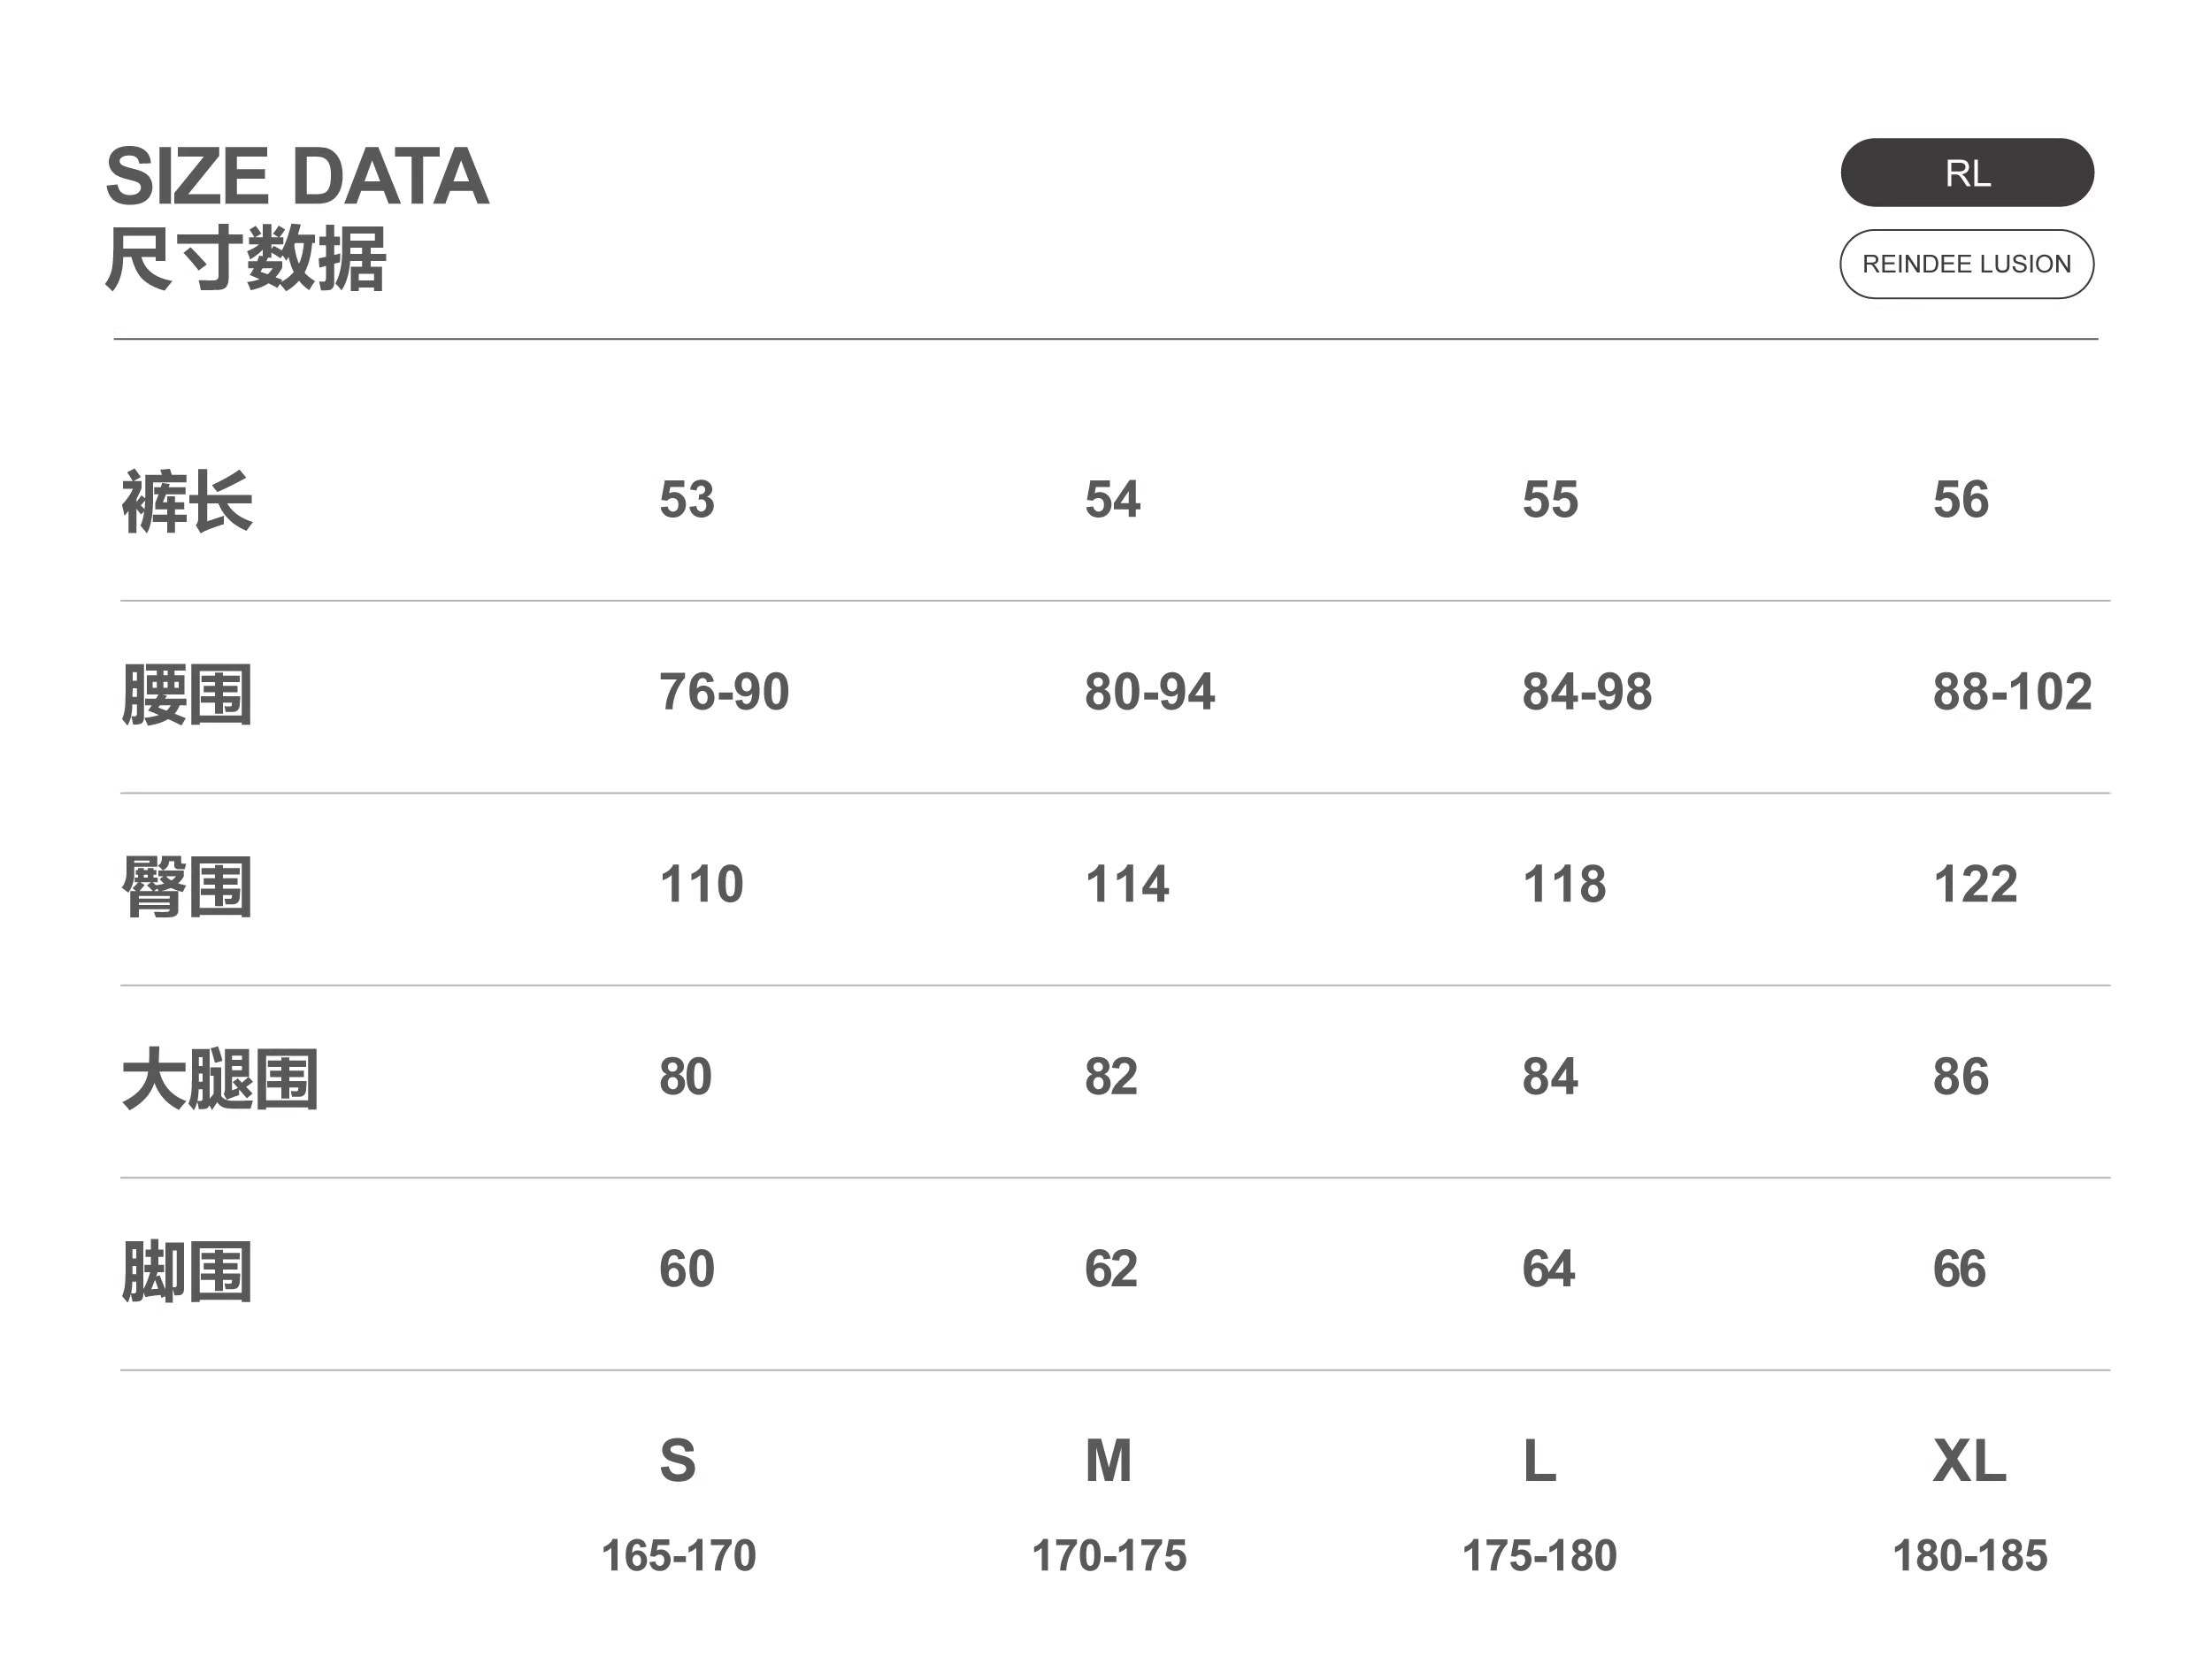Click the REINDEE LUSION outlined button
The image size is (2211, 1680).
(x=1966, y=264)
